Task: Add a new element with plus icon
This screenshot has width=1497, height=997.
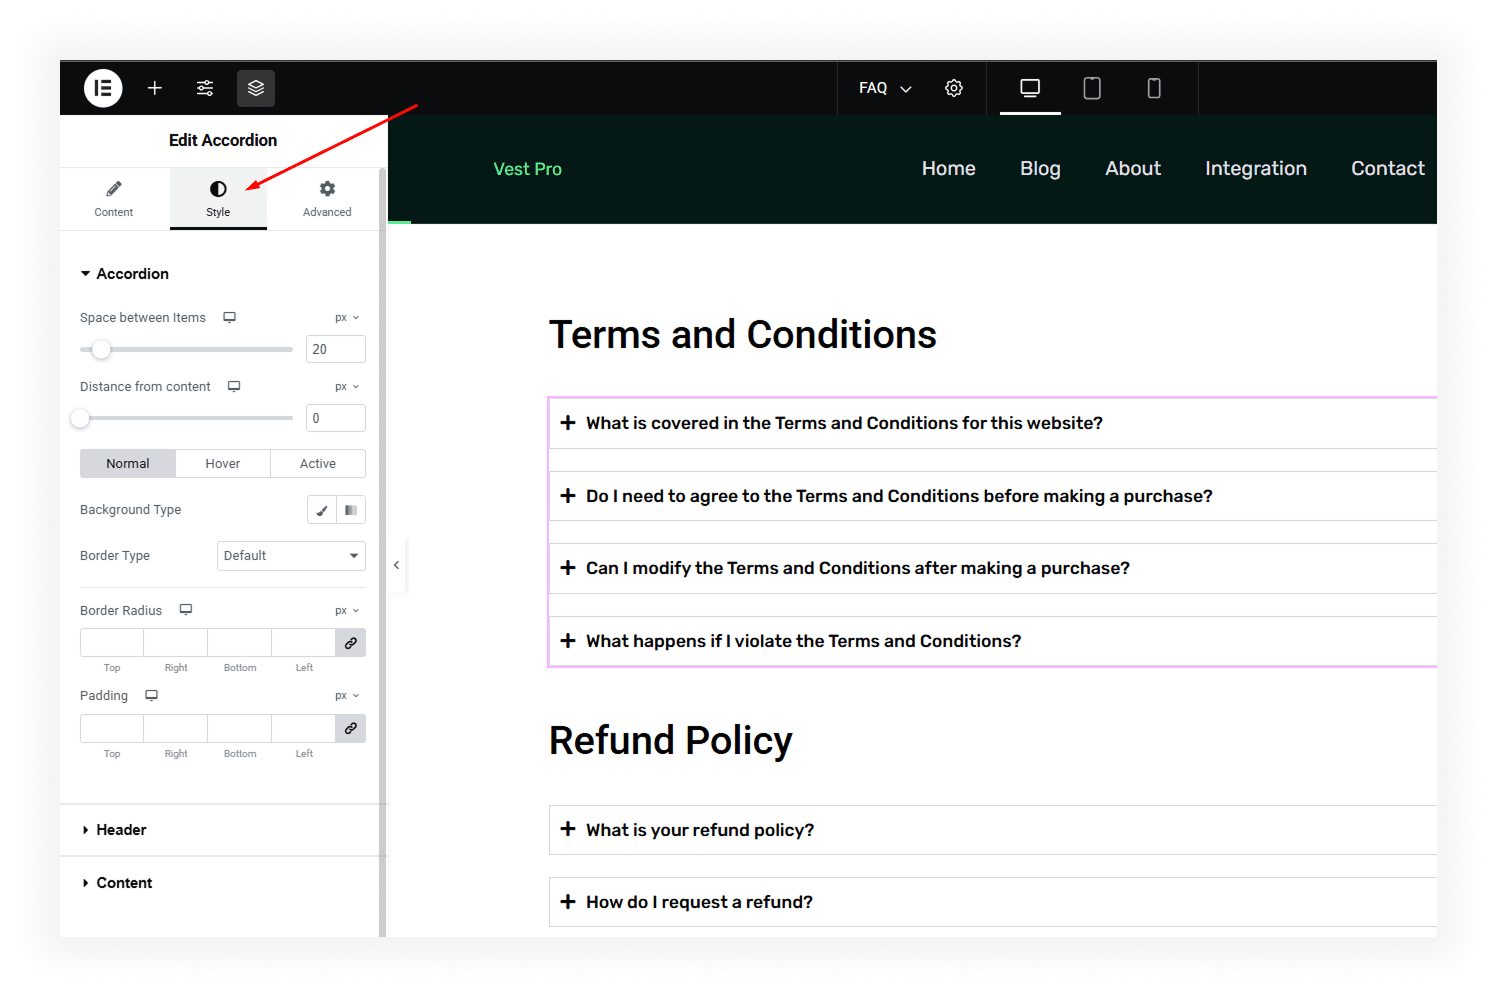Action: point(155,88)
